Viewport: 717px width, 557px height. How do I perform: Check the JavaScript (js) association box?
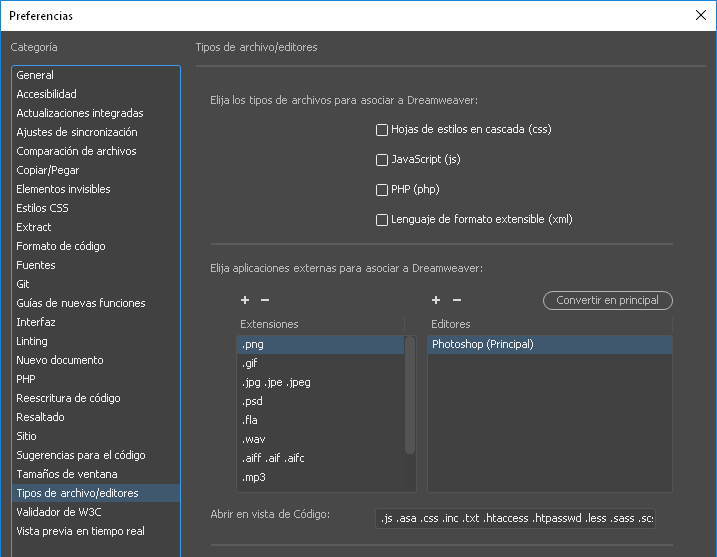(x=381, y=160)
